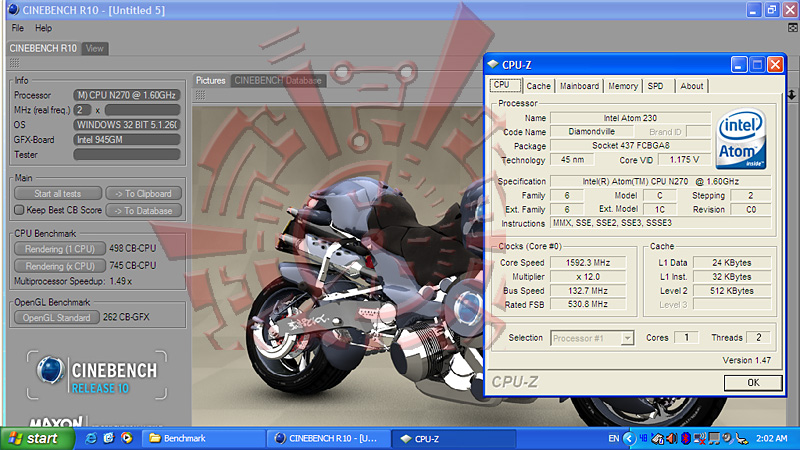Click the CPU-Z window title diamond icon
Image resolution: width=800 pixels, height=450 pixels.
tap(493, 65)
